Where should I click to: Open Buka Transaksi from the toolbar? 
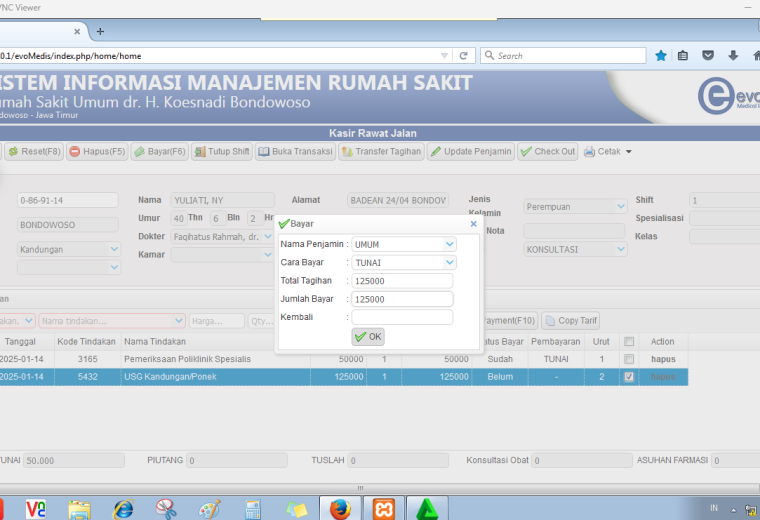[x=296, y=152]
